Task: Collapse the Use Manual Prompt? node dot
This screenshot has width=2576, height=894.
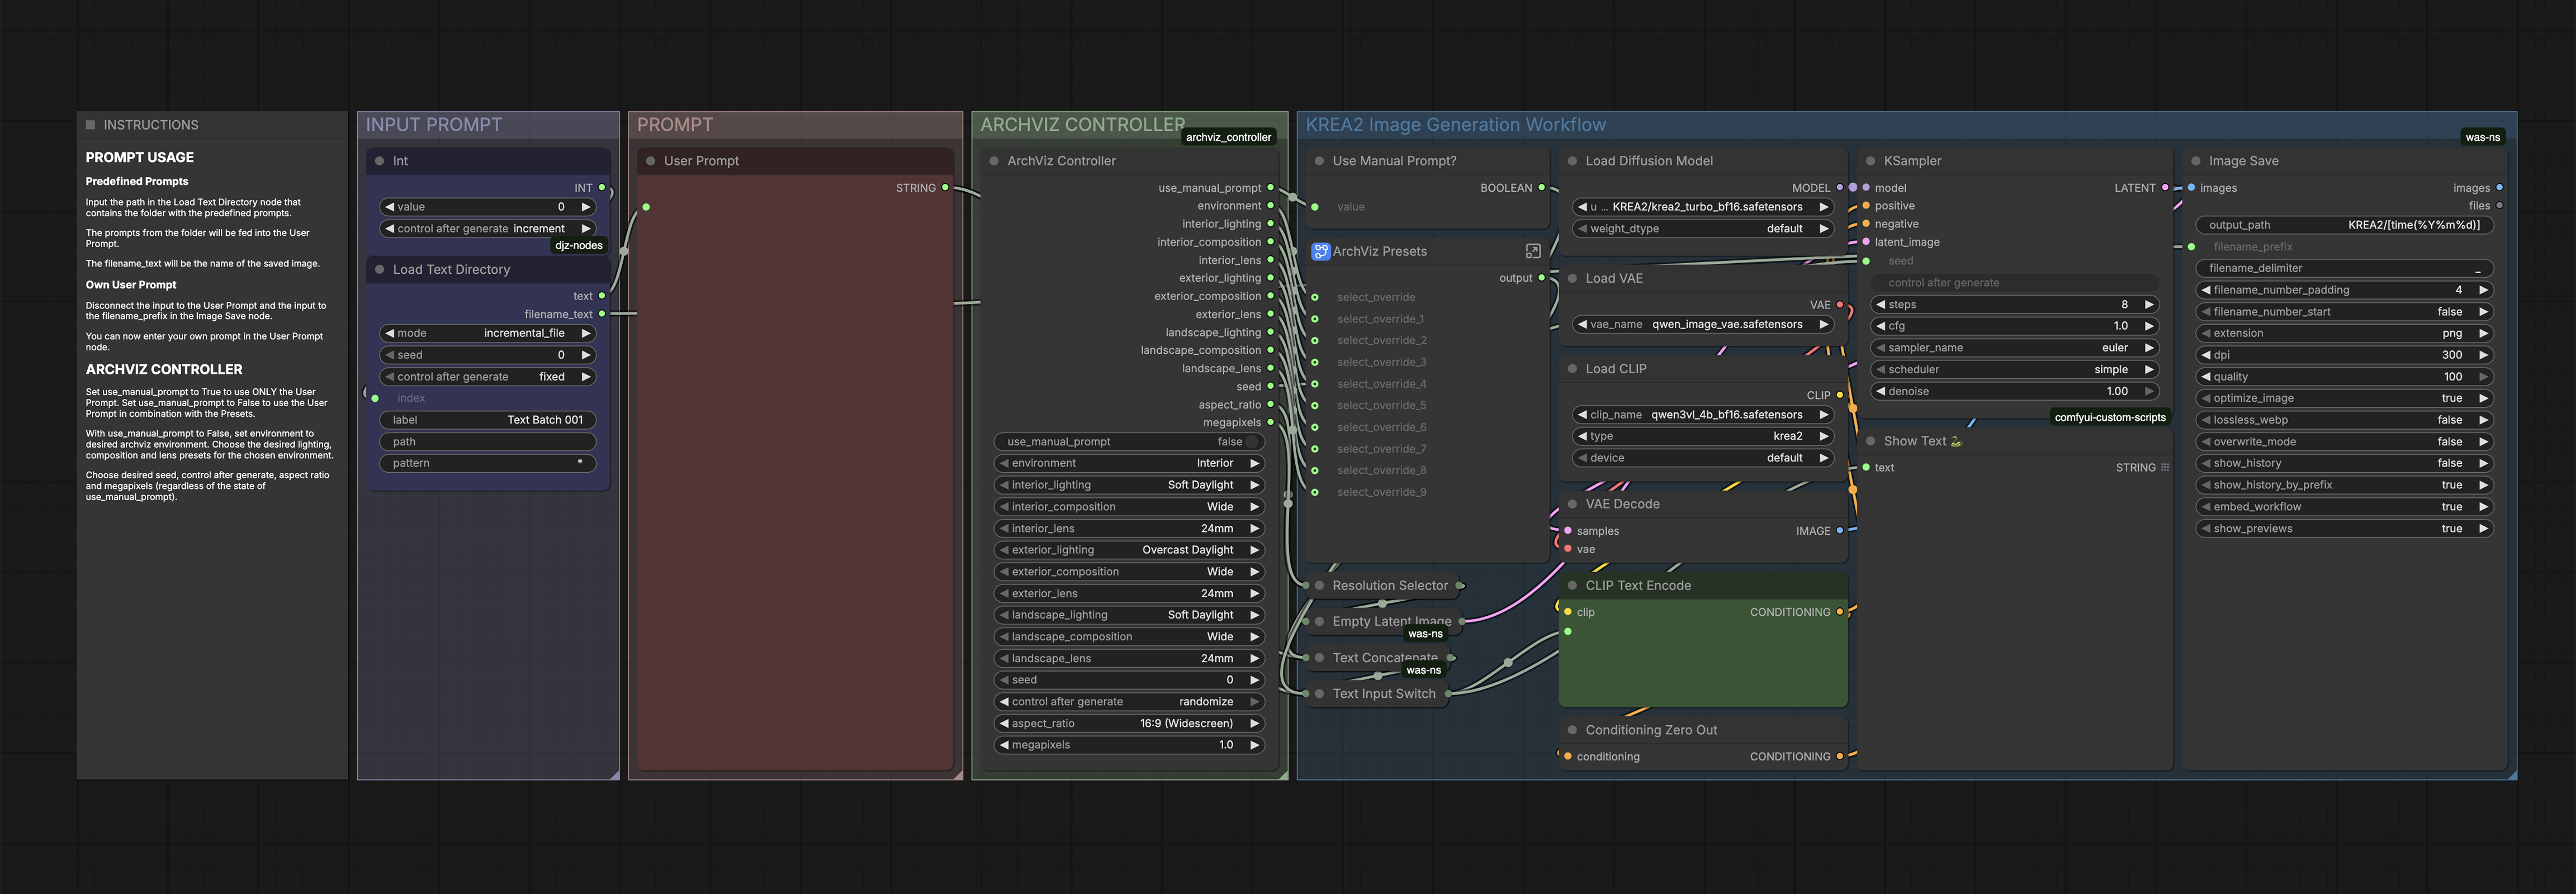Action: click(x=1320, y=161)
